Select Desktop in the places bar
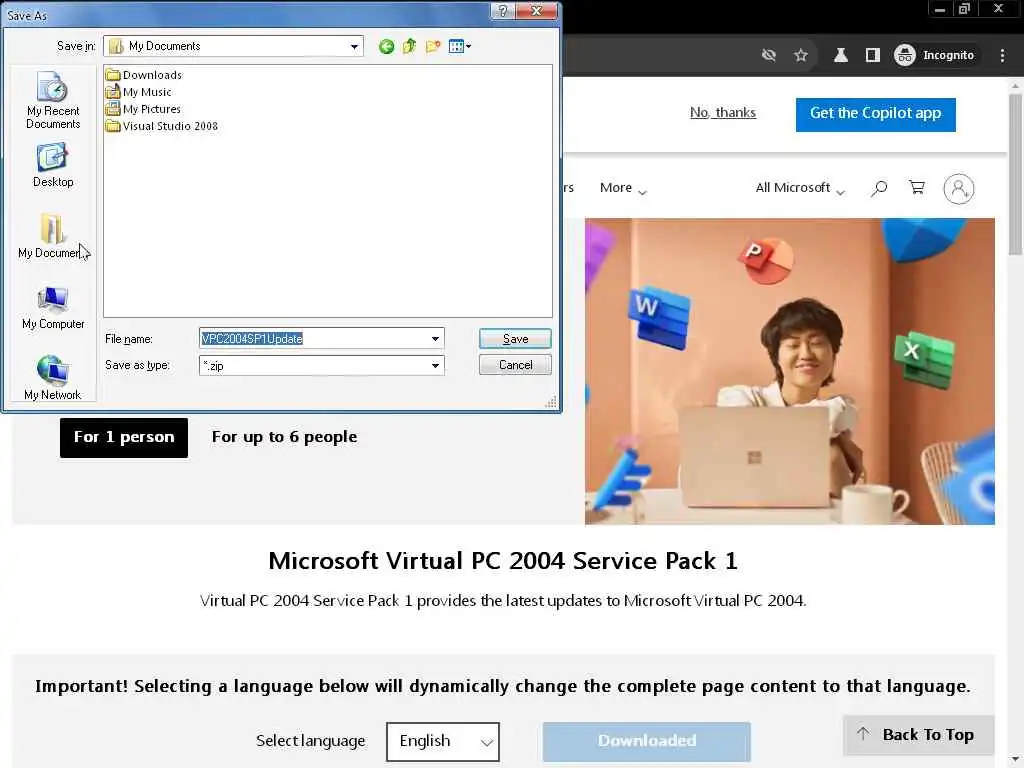 coord(53,166)
